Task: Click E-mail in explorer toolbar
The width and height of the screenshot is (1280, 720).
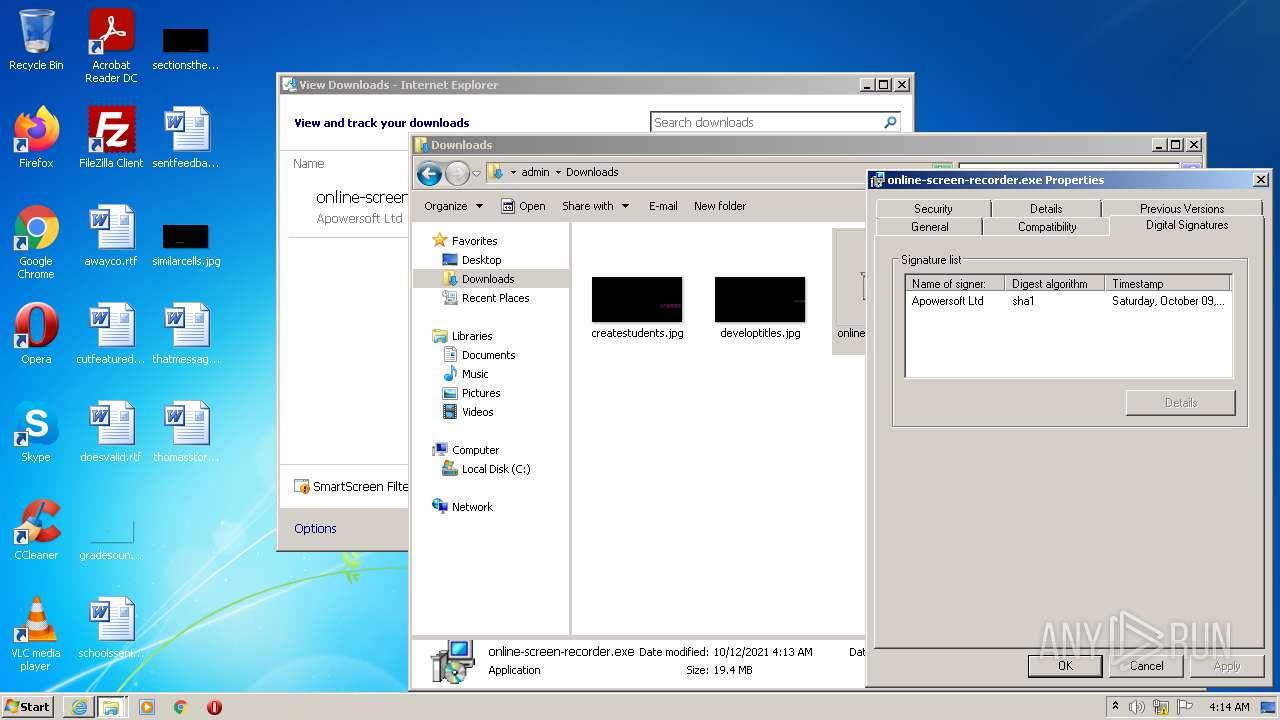Action: 663,206
